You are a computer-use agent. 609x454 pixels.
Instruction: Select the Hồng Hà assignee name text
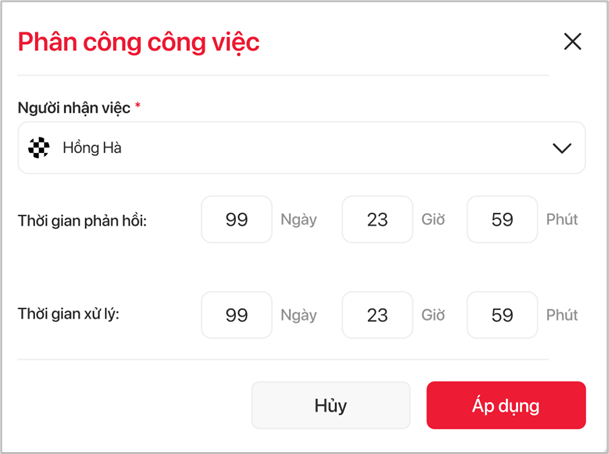tap(92, 148)
